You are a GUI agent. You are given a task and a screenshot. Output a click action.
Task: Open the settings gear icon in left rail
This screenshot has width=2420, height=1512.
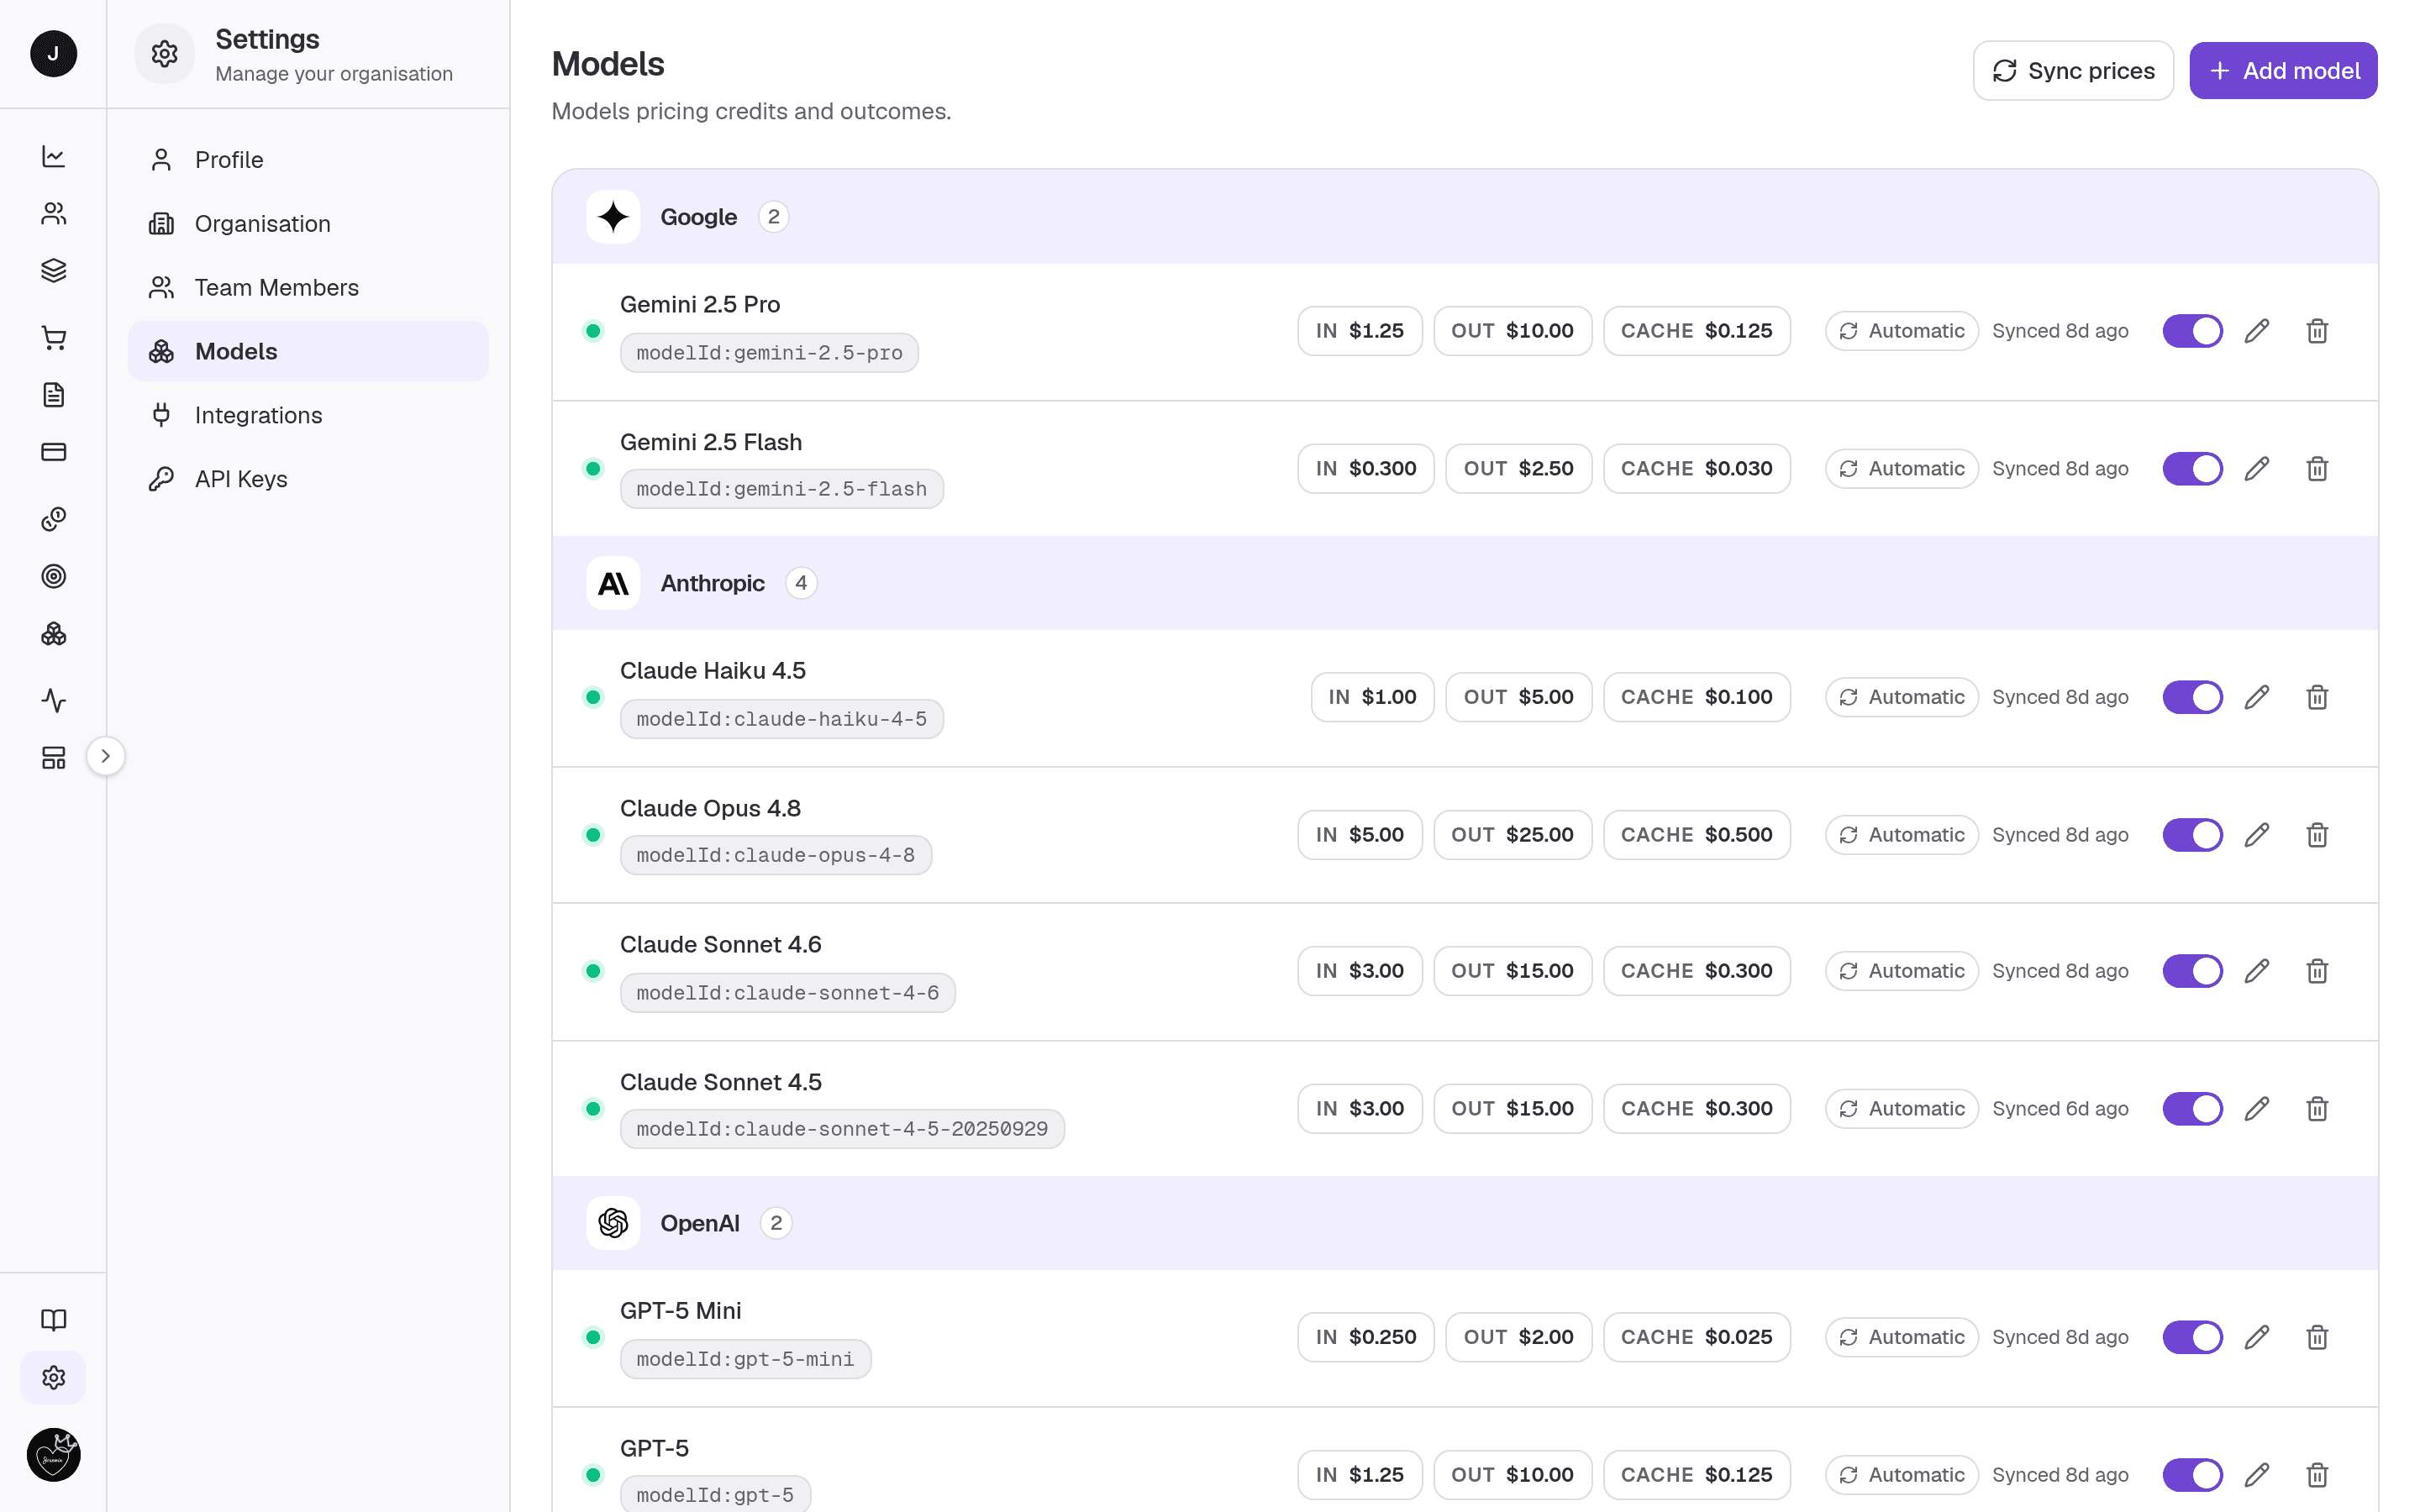coord(53,1377)
